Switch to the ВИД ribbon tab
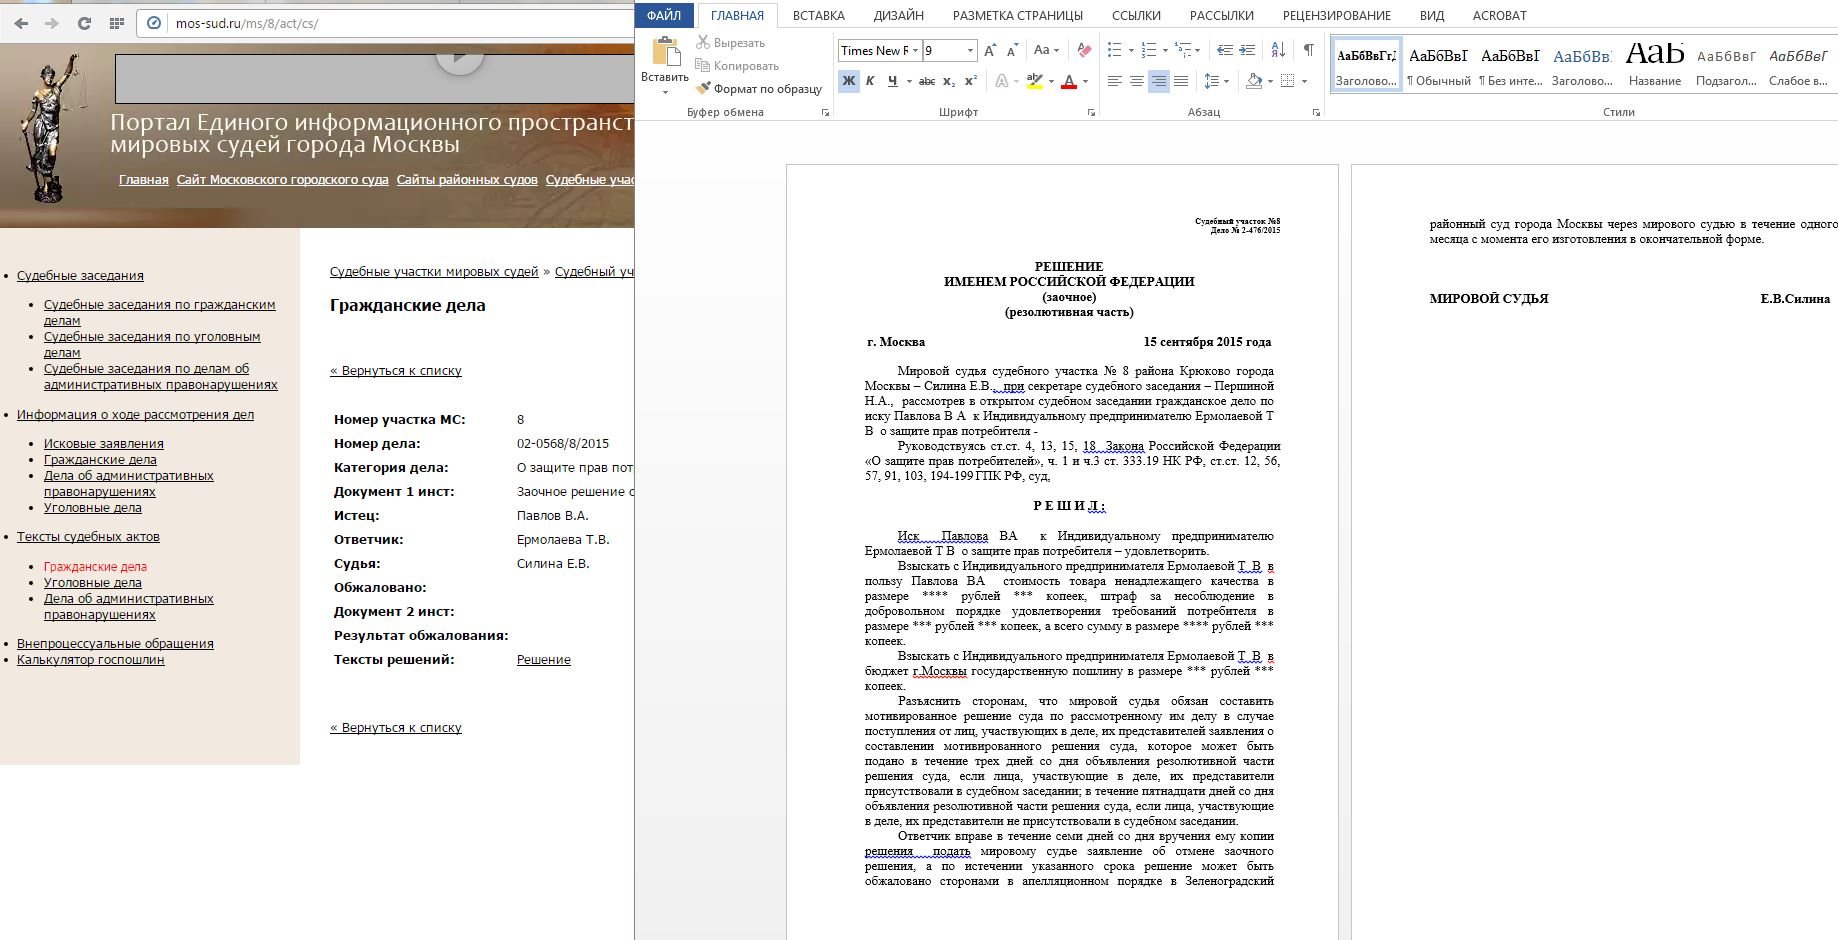The width and height of the screenshot is (1838, 940). pos(1431,15)
